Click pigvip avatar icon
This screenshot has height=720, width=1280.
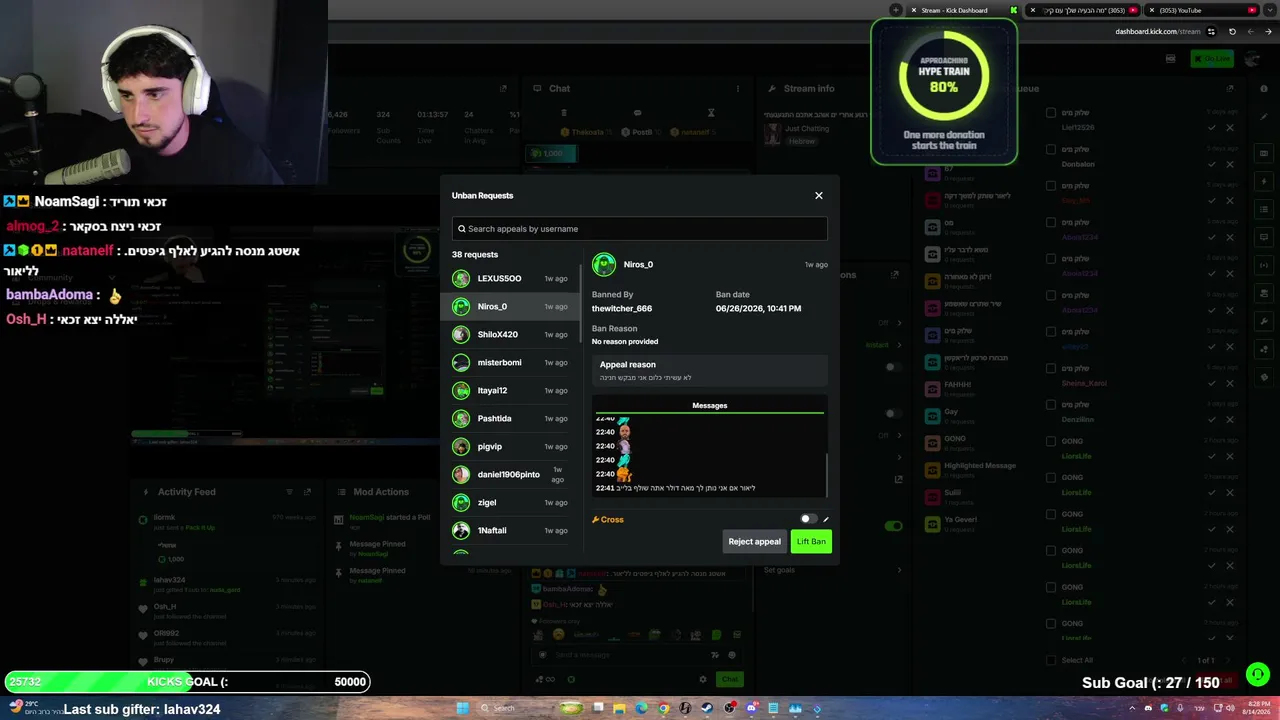click(x=461, y=447)
